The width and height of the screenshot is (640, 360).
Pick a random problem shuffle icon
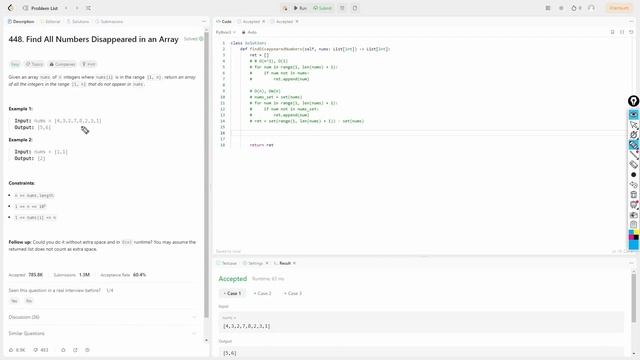(x=88, y=8)
